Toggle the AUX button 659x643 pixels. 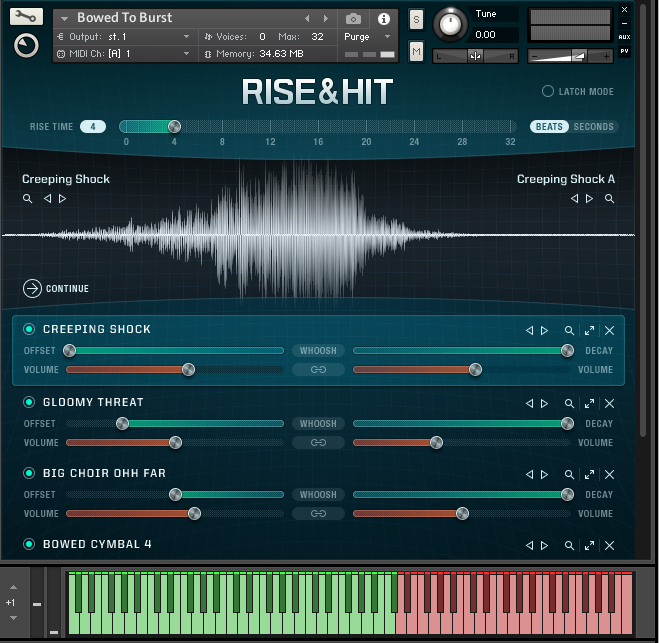(x=625, y=37)
